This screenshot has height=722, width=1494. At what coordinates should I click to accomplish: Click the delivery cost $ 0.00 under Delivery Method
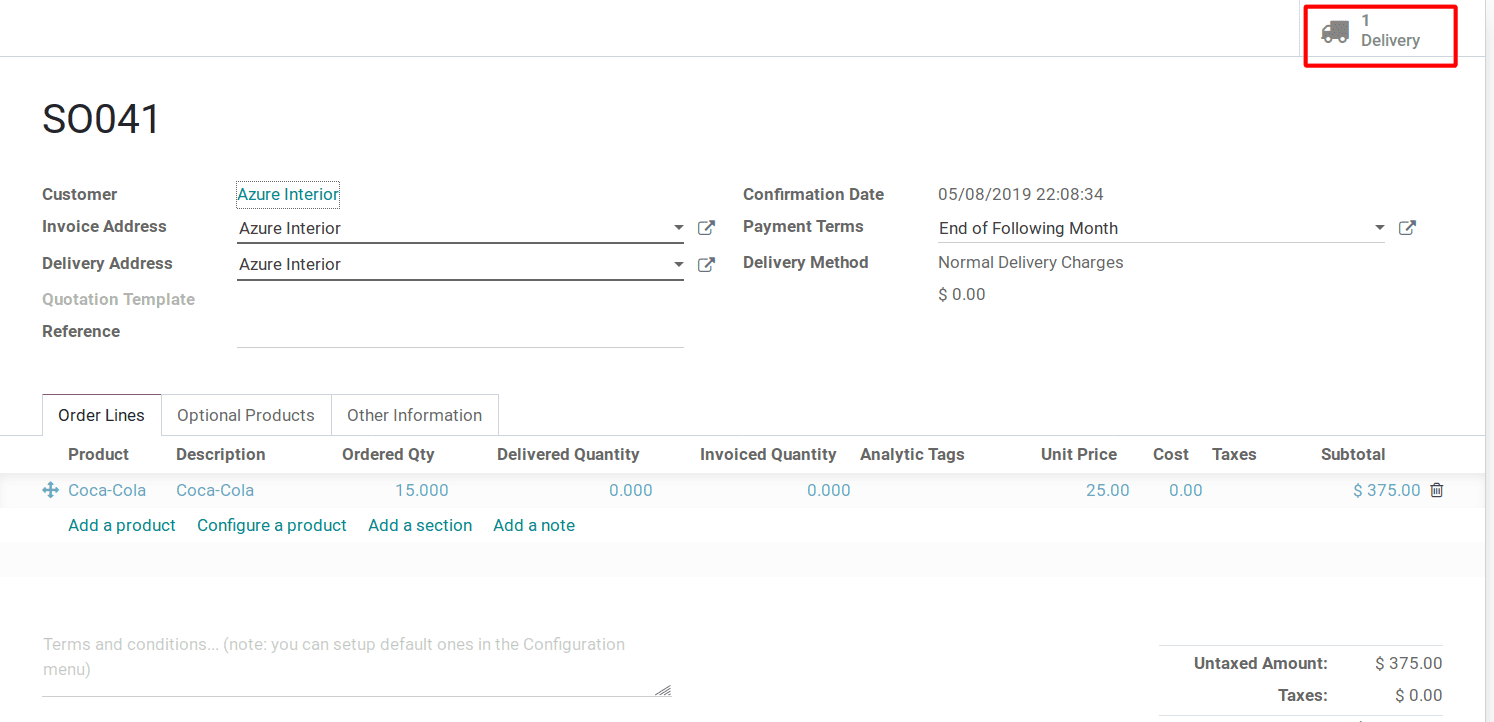pos(962,294)
